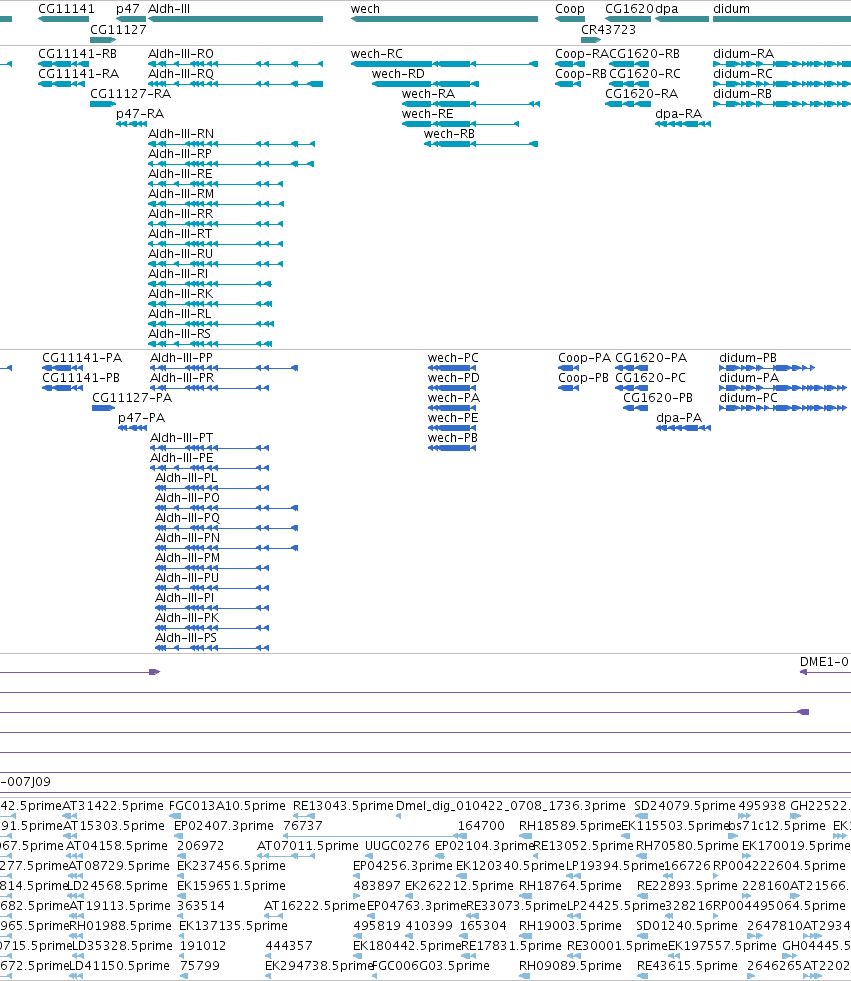Select transcript CG11127-RA
This screenshot has height=981, width=851.
point(103,104)
